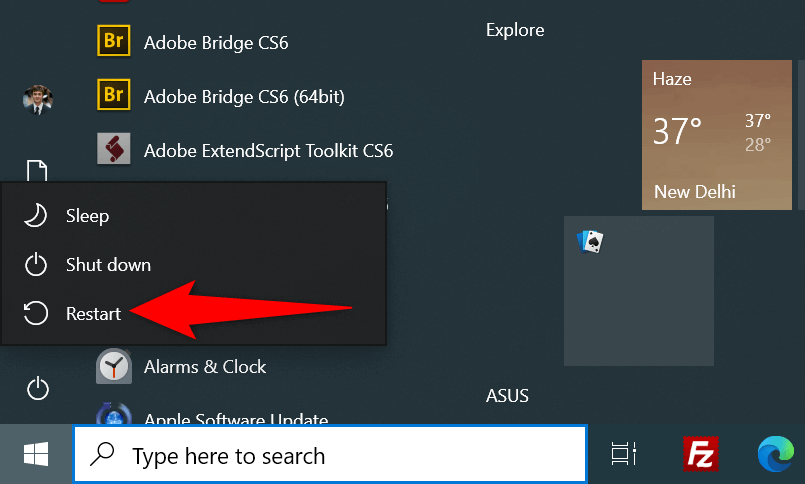Click the Explore group heading

[514, 30]
